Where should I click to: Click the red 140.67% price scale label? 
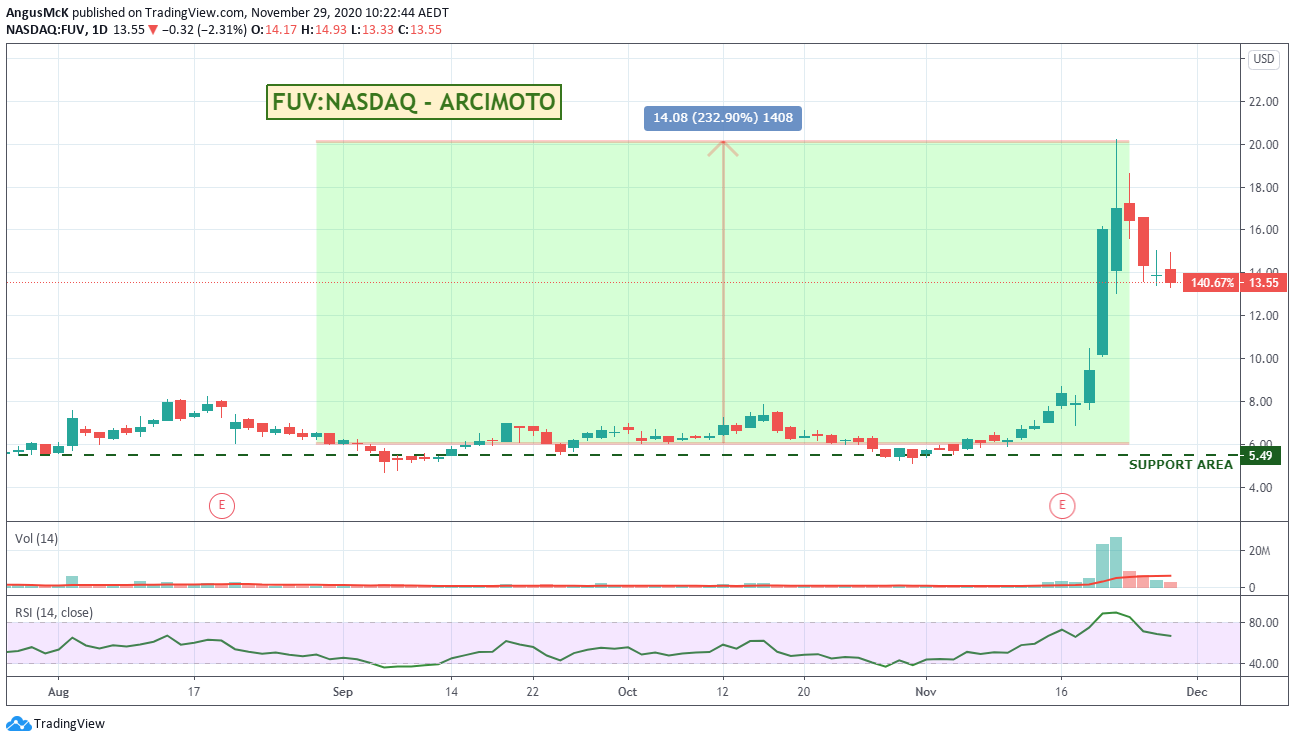pyautogui.click(x=1211, y=283)
